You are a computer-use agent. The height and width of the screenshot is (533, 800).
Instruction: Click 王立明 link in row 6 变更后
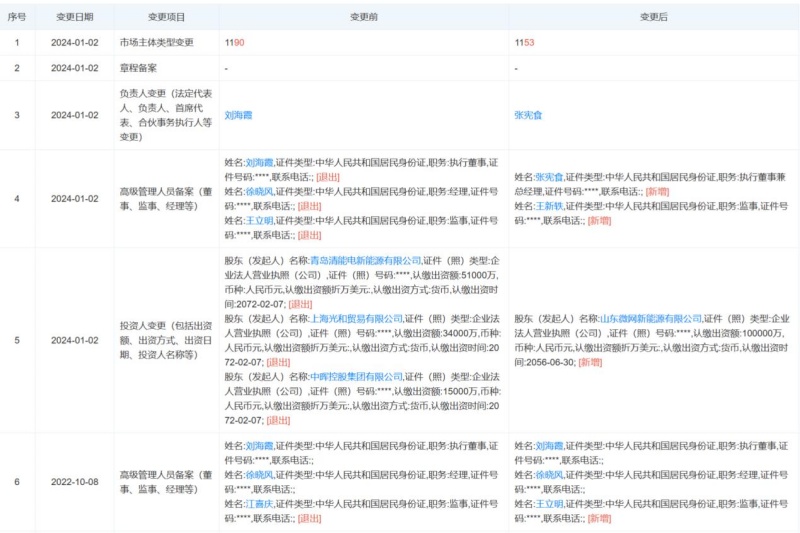549,504
